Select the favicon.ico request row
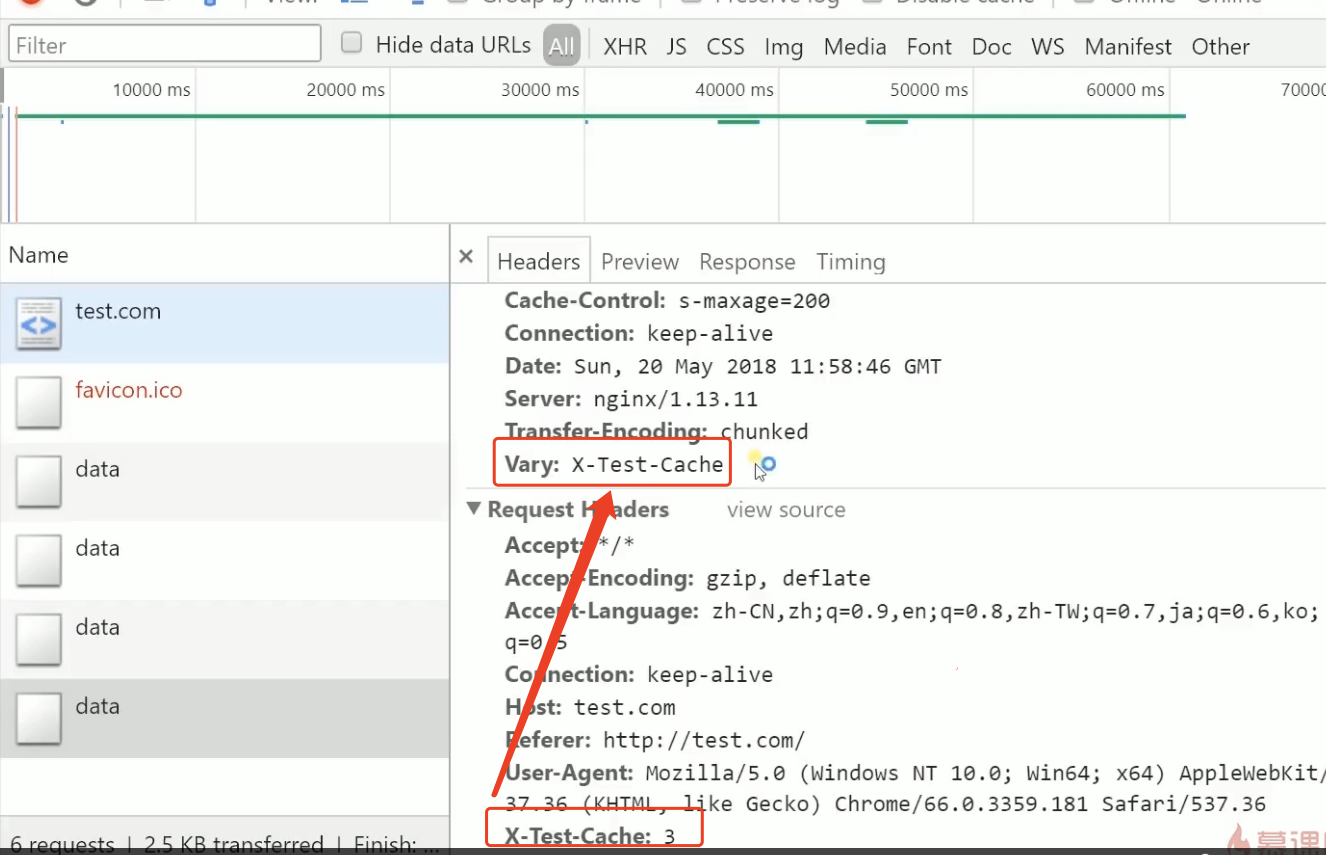Image resolution: width=1326 pixels, height=855 pixels. pos(225,402)
